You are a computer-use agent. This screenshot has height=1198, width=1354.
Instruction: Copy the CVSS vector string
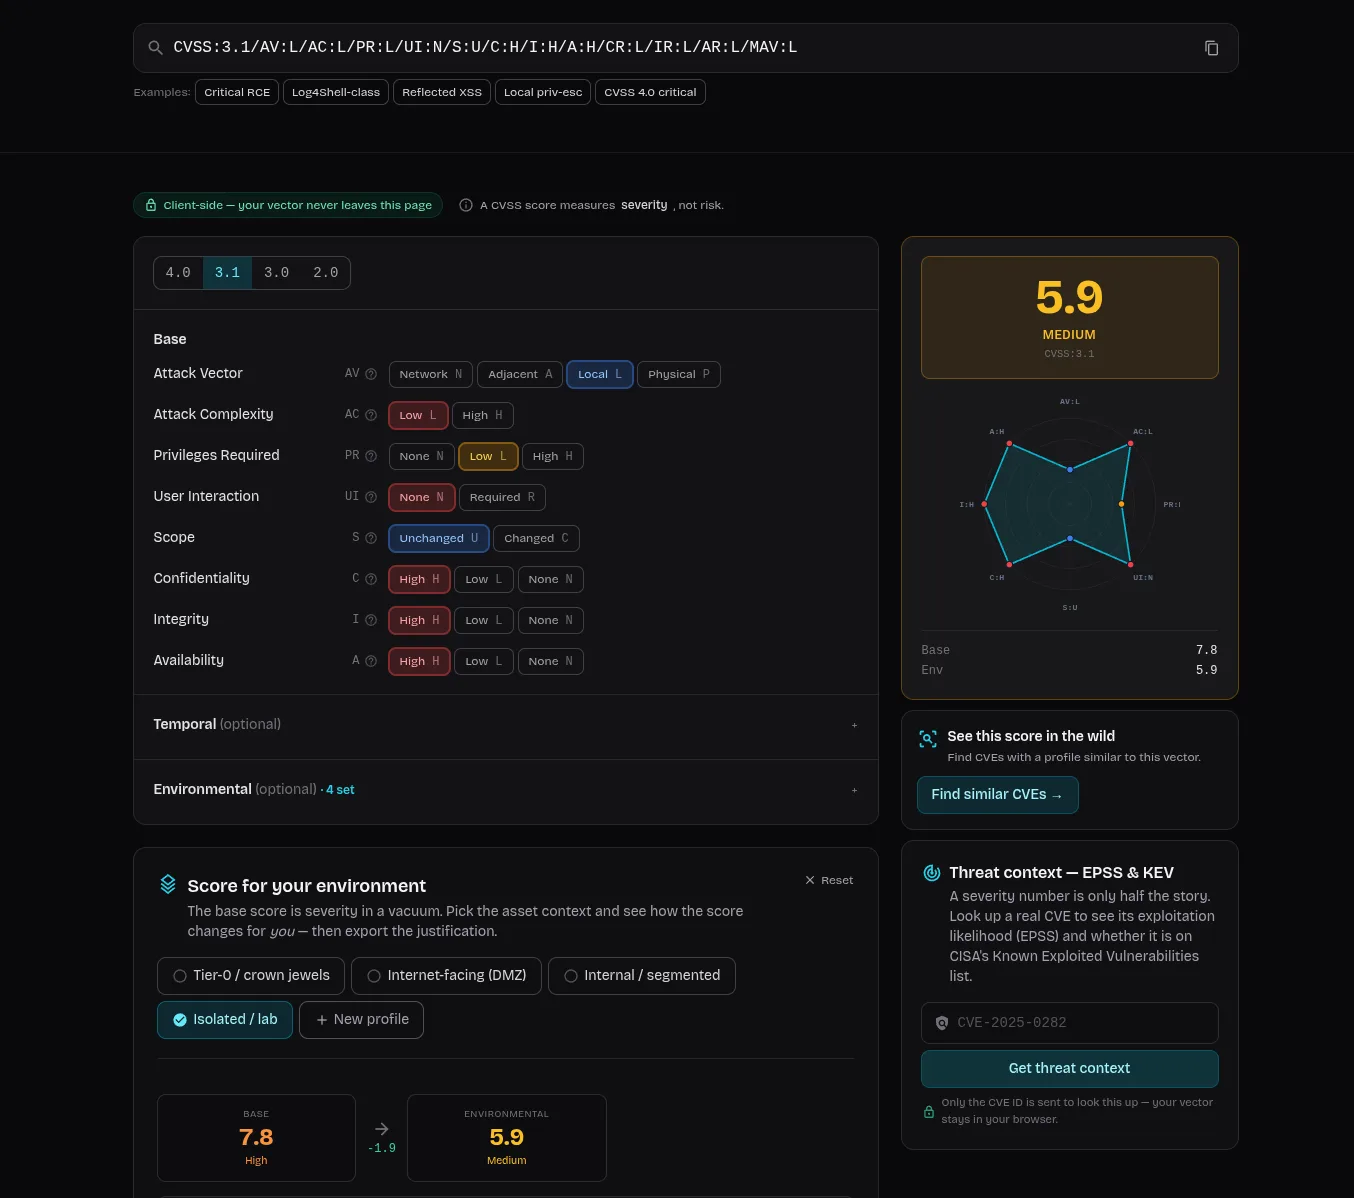tap(1211, 48)
